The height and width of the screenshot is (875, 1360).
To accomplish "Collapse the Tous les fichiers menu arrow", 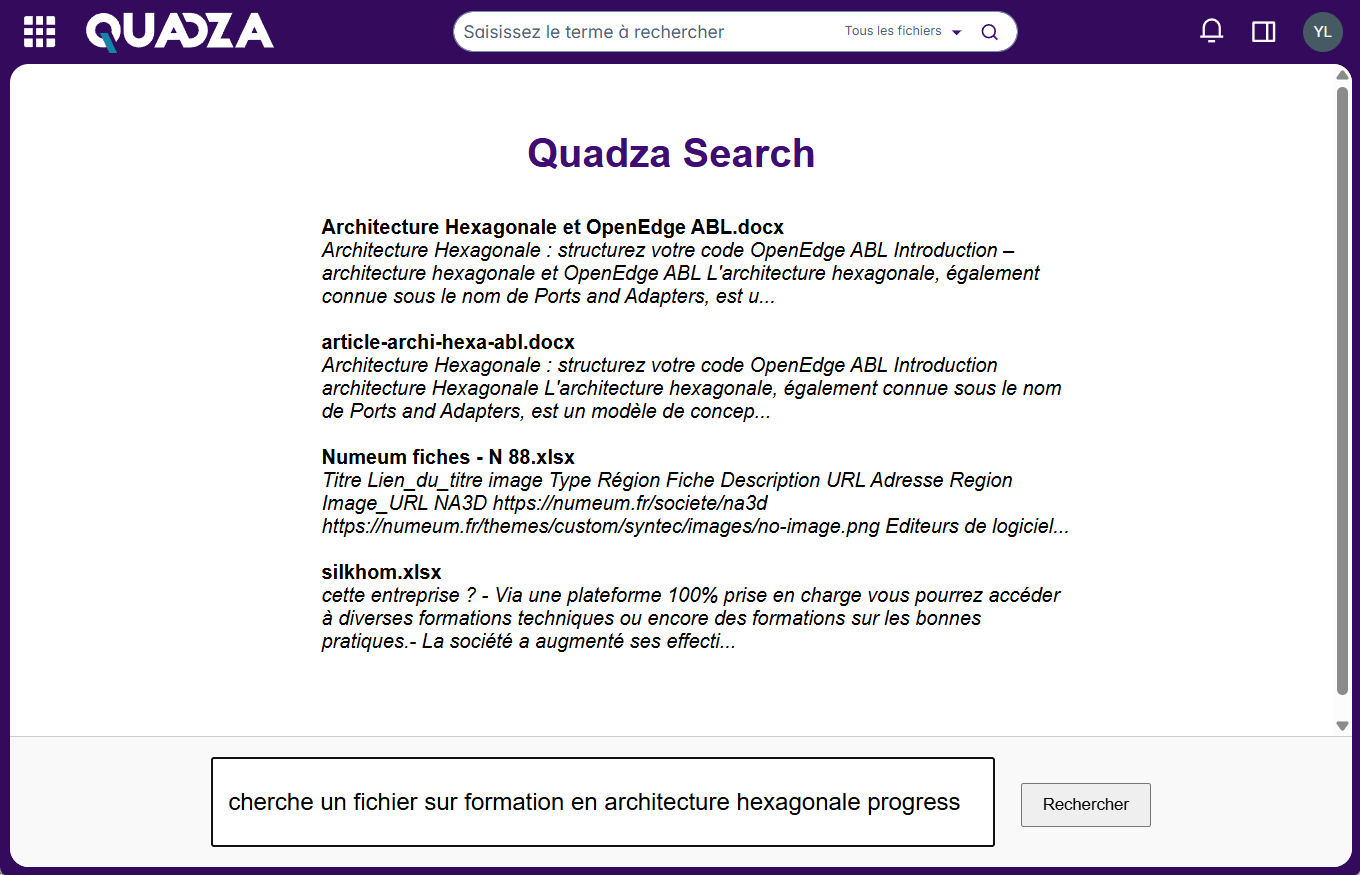I will pyautogui.click(x=956, y=32).
